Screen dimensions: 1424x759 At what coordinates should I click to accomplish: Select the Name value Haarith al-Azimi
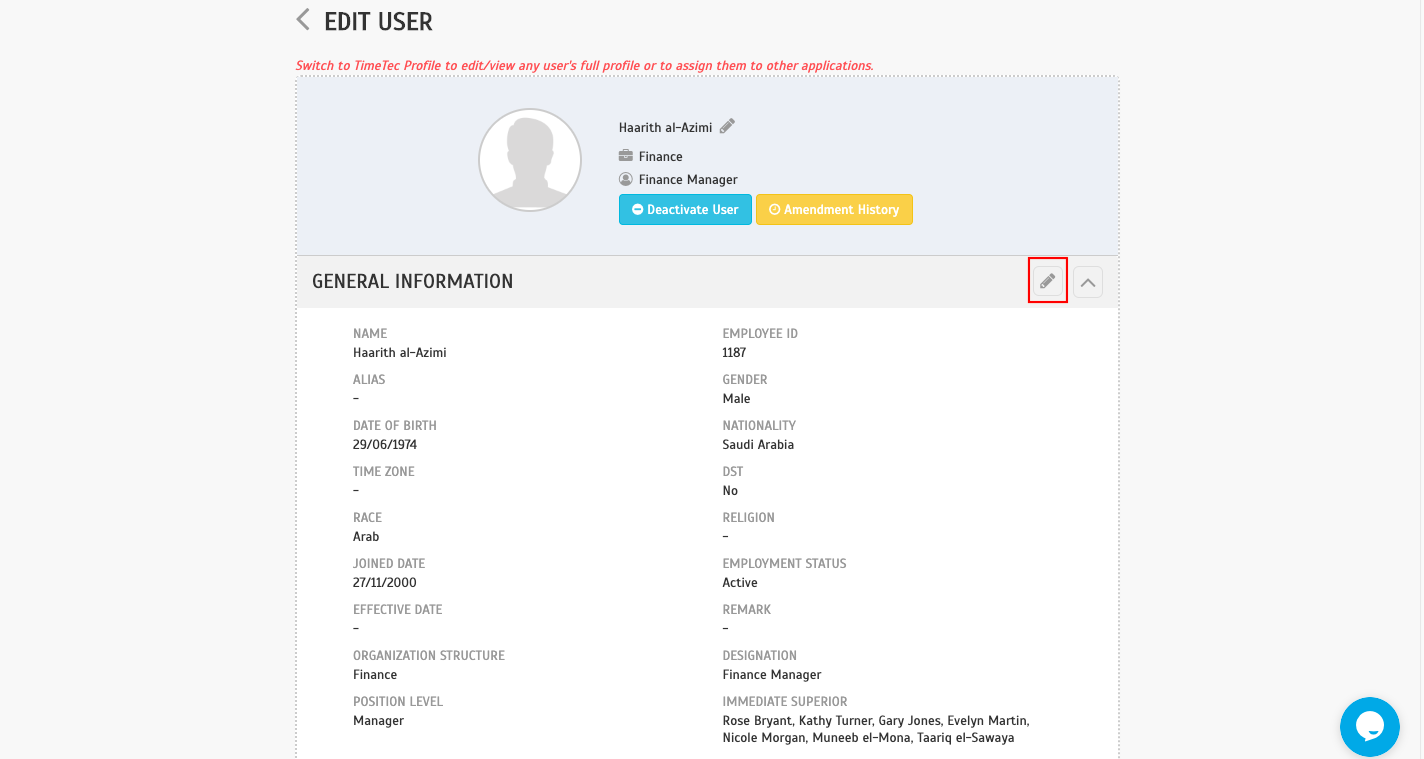[400, 352]
